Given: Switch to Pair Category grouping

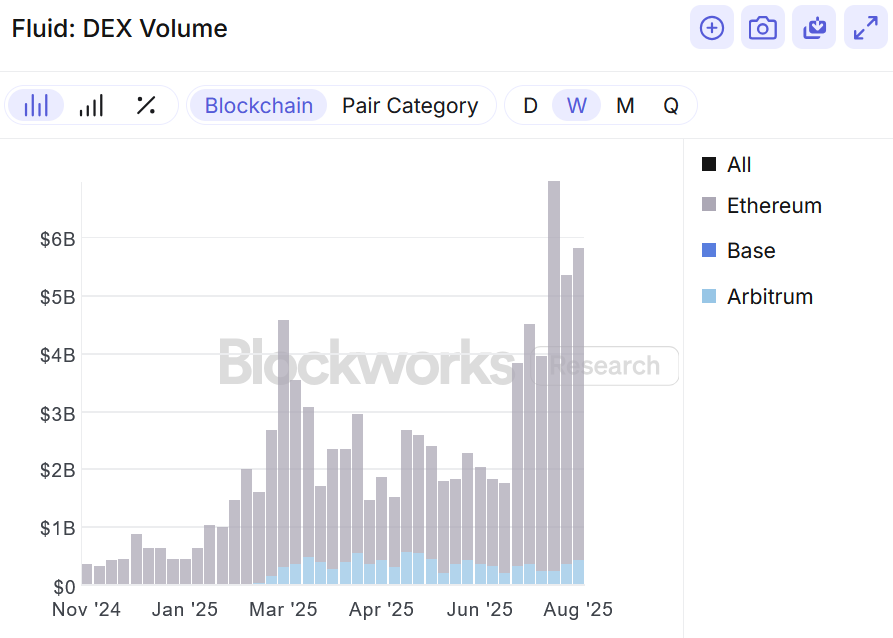Looking at the screenshot, I should [410, 105].
